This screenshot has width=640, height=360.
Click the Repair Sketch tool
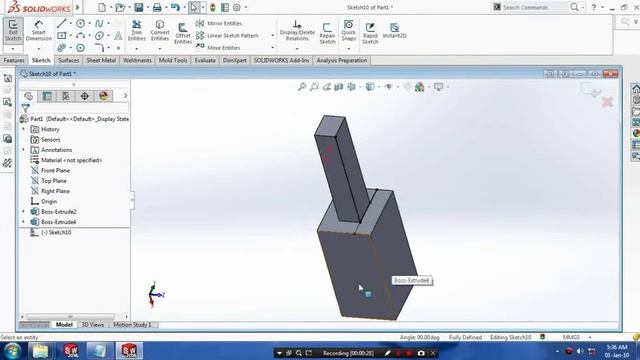327,33
